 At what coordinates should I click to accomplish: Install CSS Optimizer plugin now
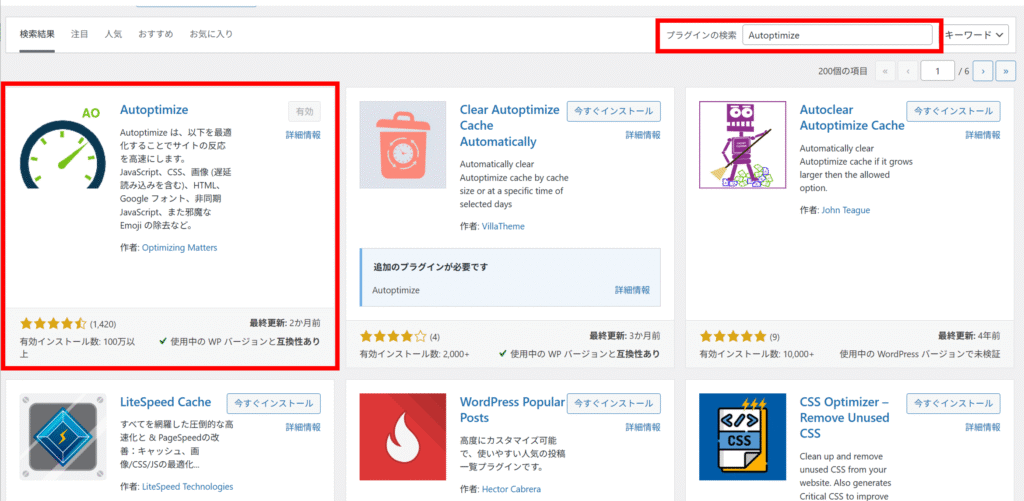point(953,403)
